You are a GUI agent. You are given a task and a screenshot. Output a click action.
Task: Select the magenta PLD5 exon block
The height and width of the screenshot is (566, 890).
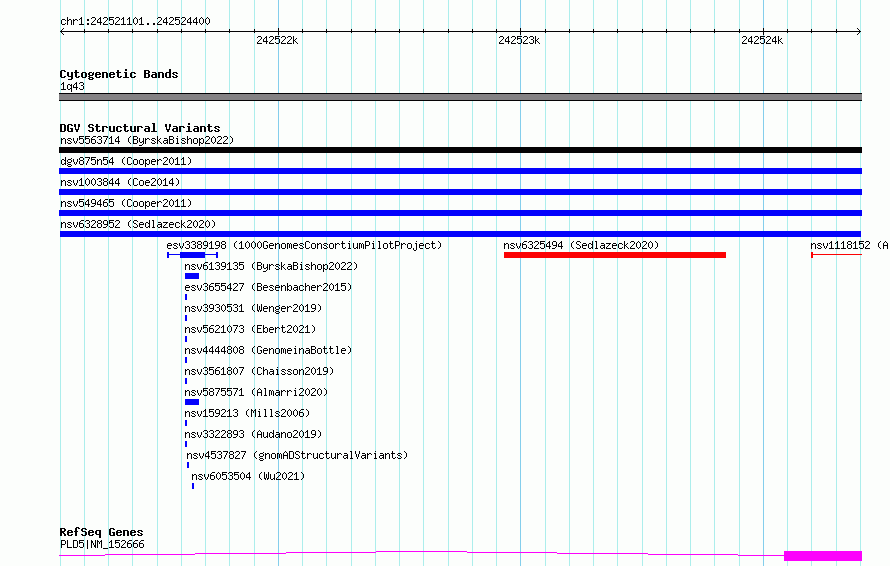[823, 556]
